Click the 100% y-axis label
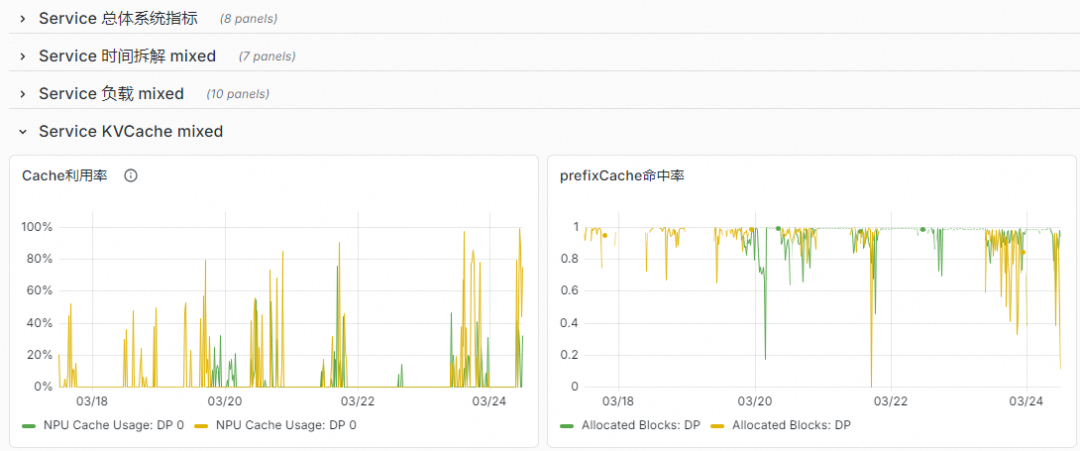Image resolution: width=1080 pixels, height=451 pixels. click(37, 227)
